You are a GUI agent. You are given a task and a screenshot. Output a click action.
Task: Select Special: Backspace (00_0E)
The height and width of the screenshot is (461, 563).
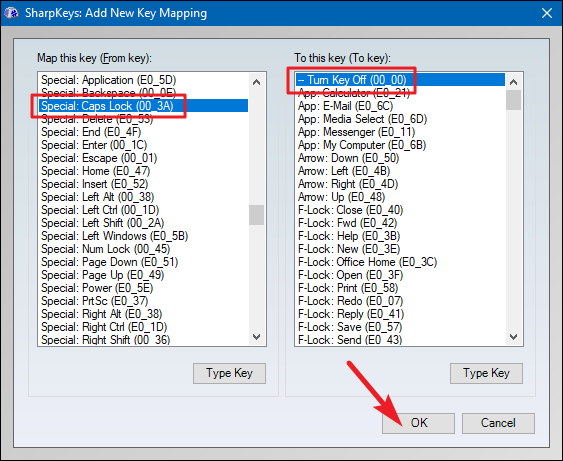tap(143, 93)
